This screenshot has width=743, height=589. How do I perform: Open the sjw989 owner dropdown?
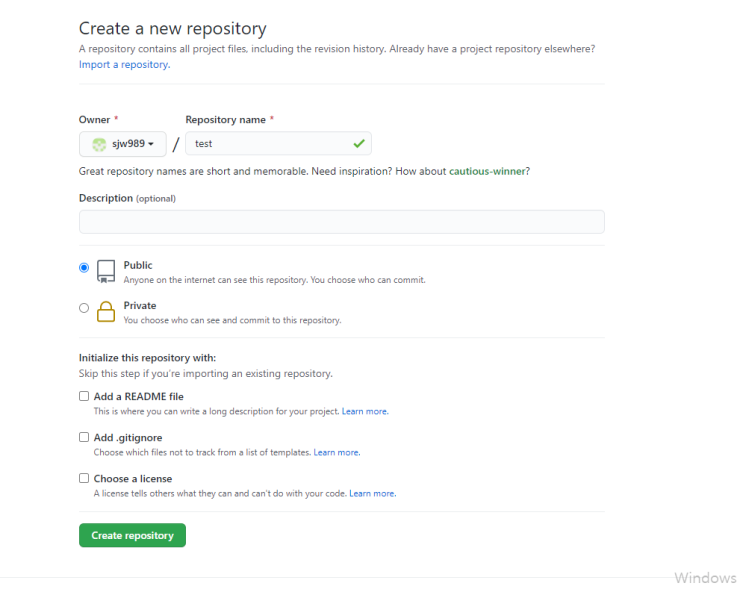click(x=122, y=144)
